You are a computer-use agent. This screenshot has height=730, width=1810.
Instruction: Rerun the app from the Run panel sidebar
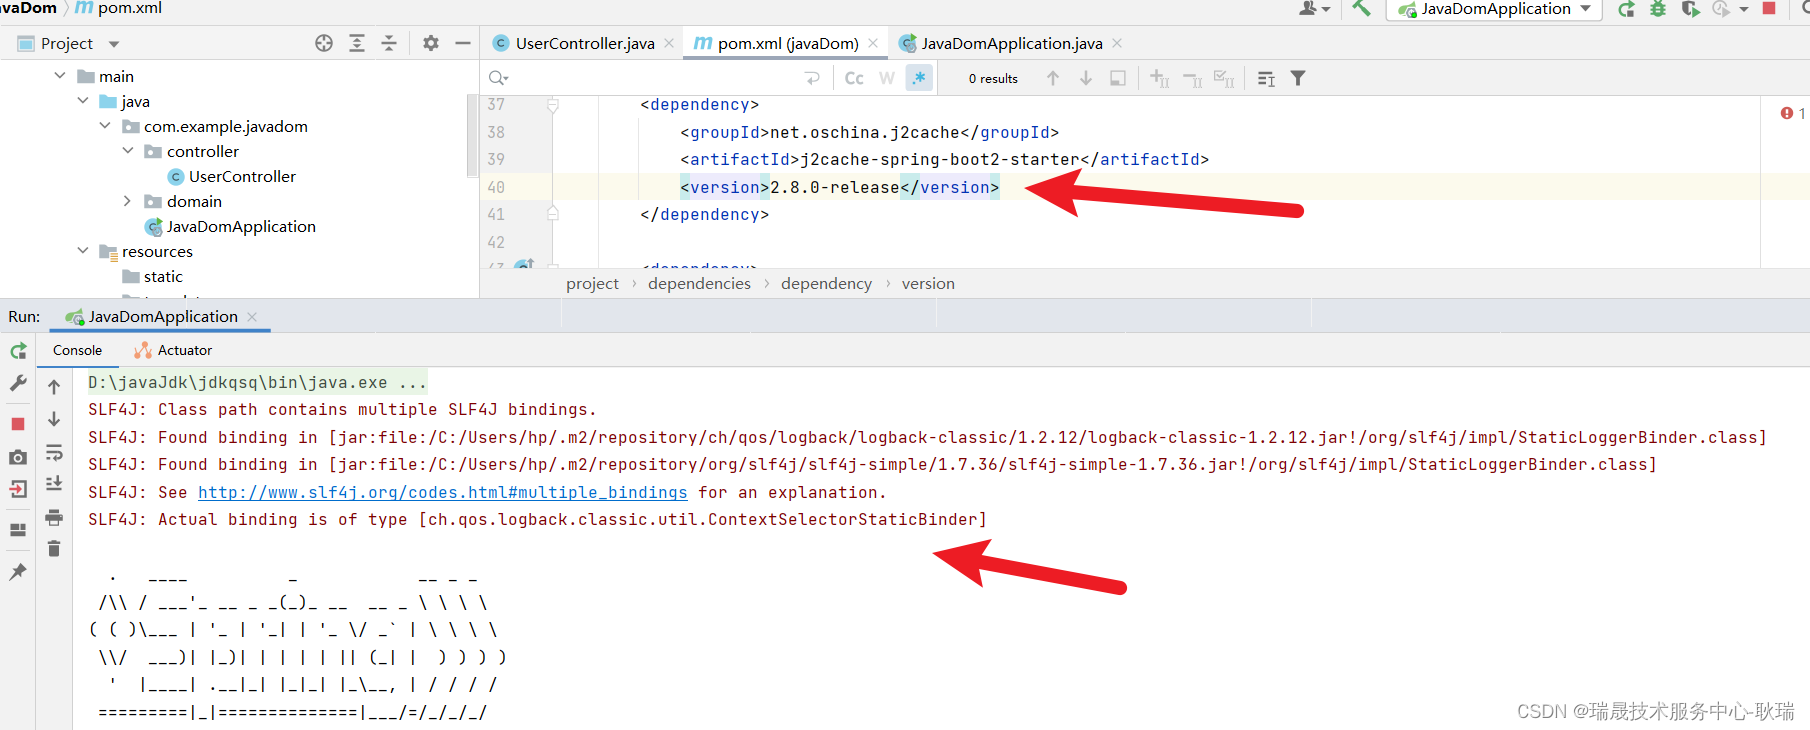pyautogui.click(x=18, y=351)
